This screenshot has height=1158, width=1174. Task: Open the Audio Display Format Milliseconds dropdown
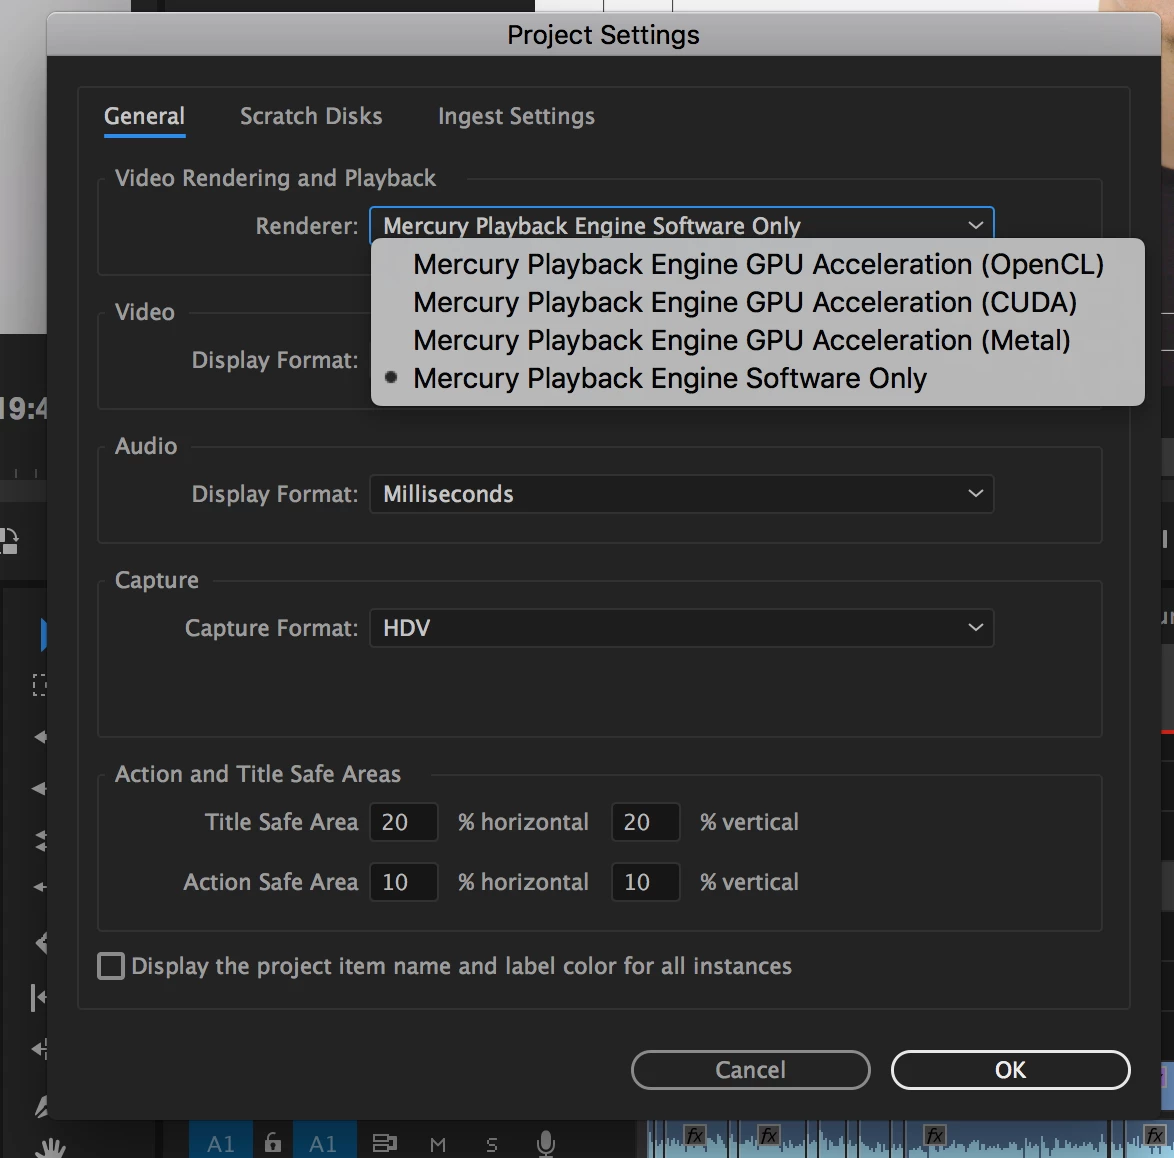coord(681,494)
